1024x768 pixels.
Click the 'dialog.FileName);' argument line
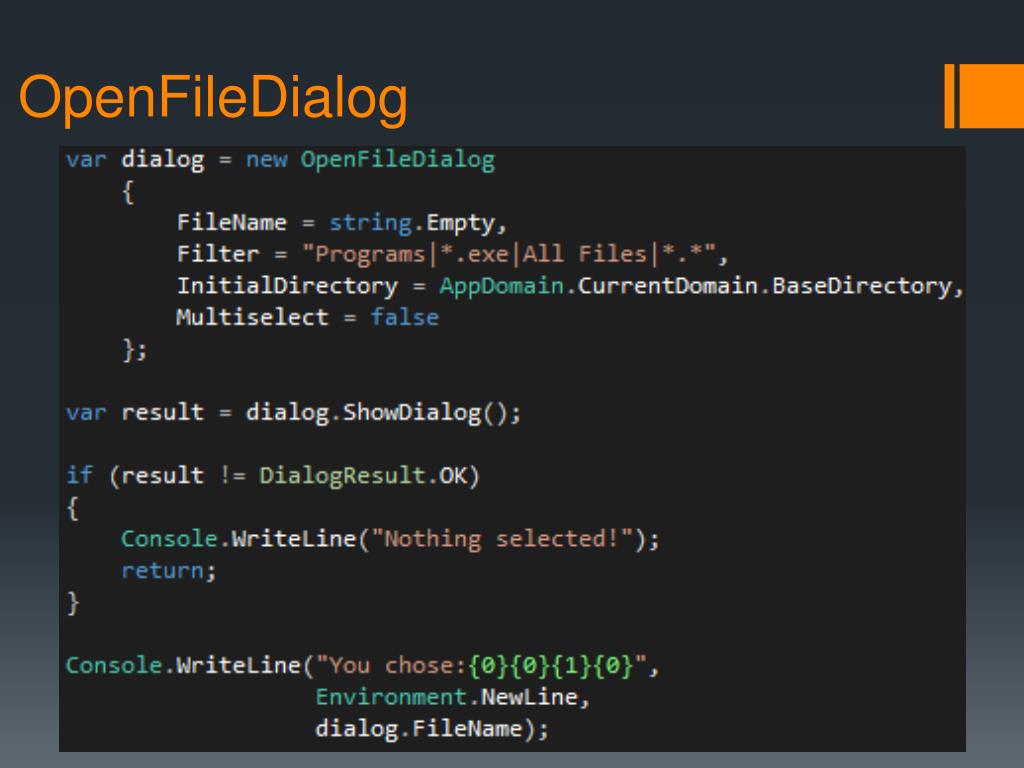tap(432, 729)
